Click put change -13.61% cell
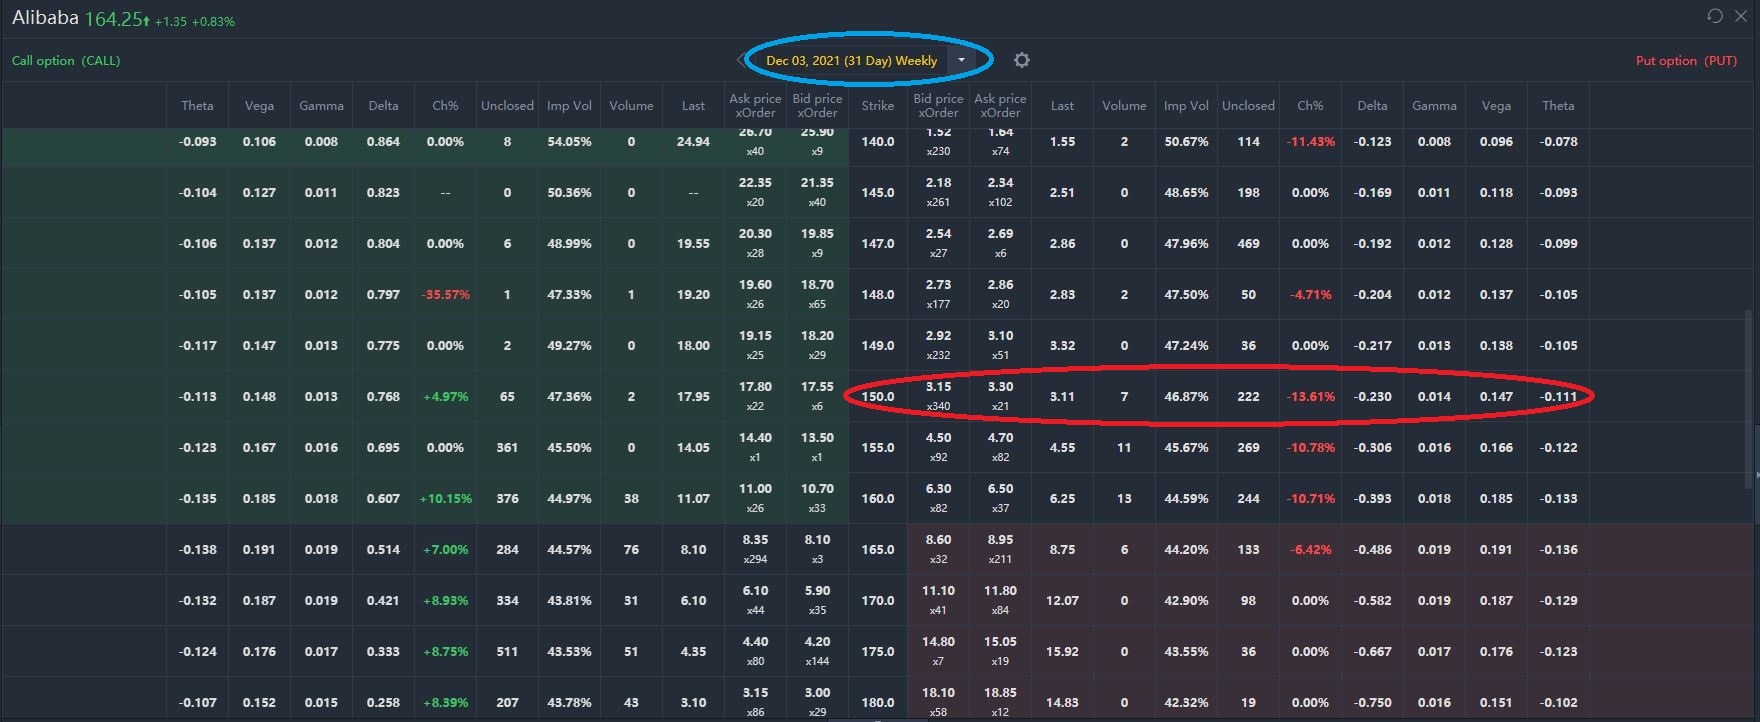This screenshot has width=1760, height=722. [x=1310, y=397]
